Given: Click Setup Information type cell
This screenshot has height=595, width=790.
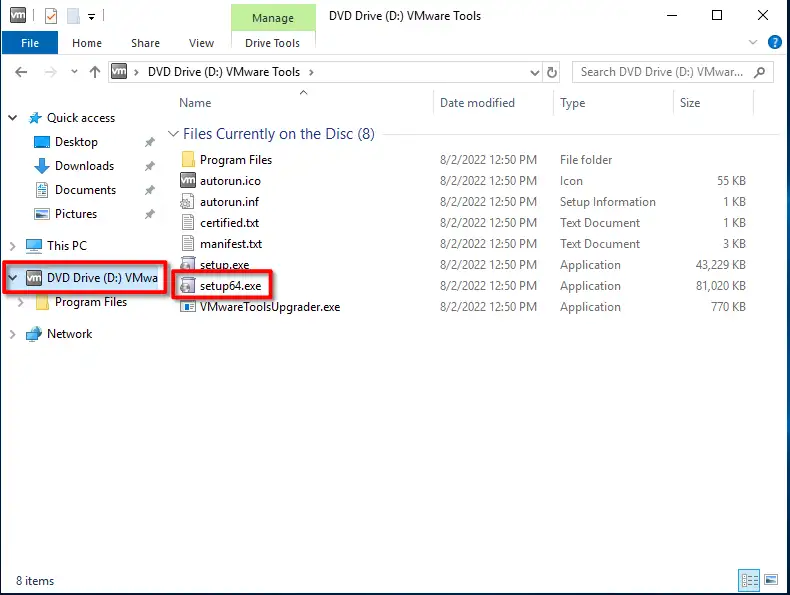Looking at the screenshot, I should point(608,202).
